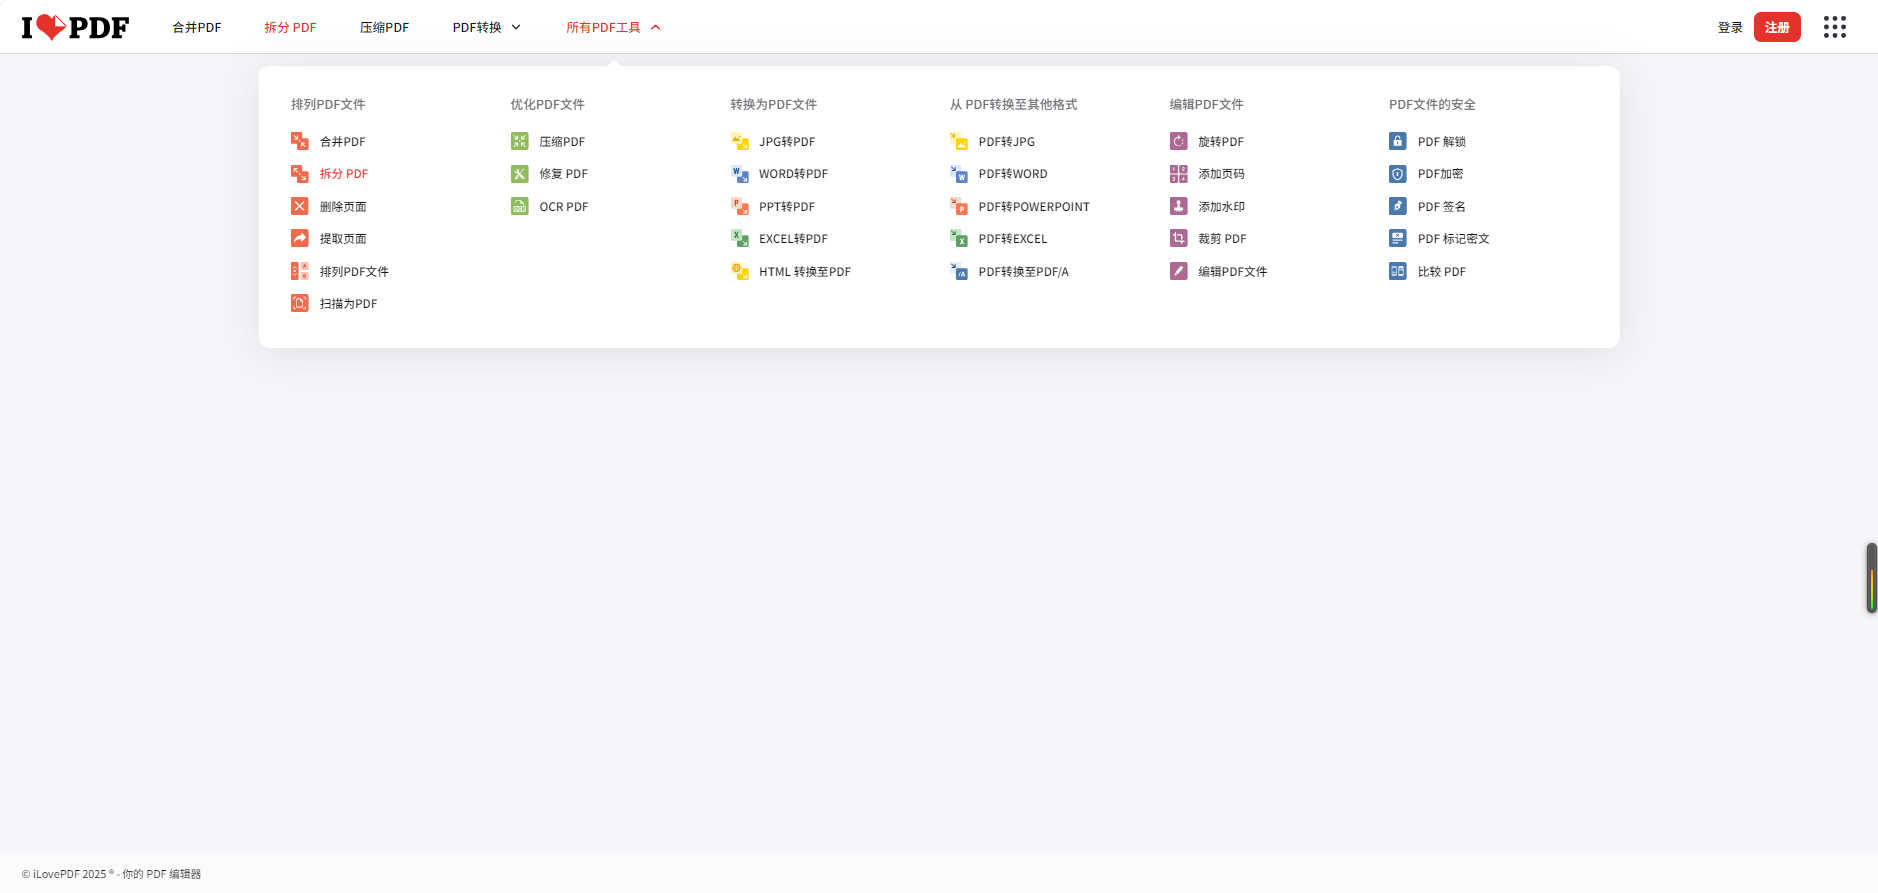Select the scan to PDF (扫描为PDF) icon
This screenshot has height=893, width=1878.
pos(300,303)
